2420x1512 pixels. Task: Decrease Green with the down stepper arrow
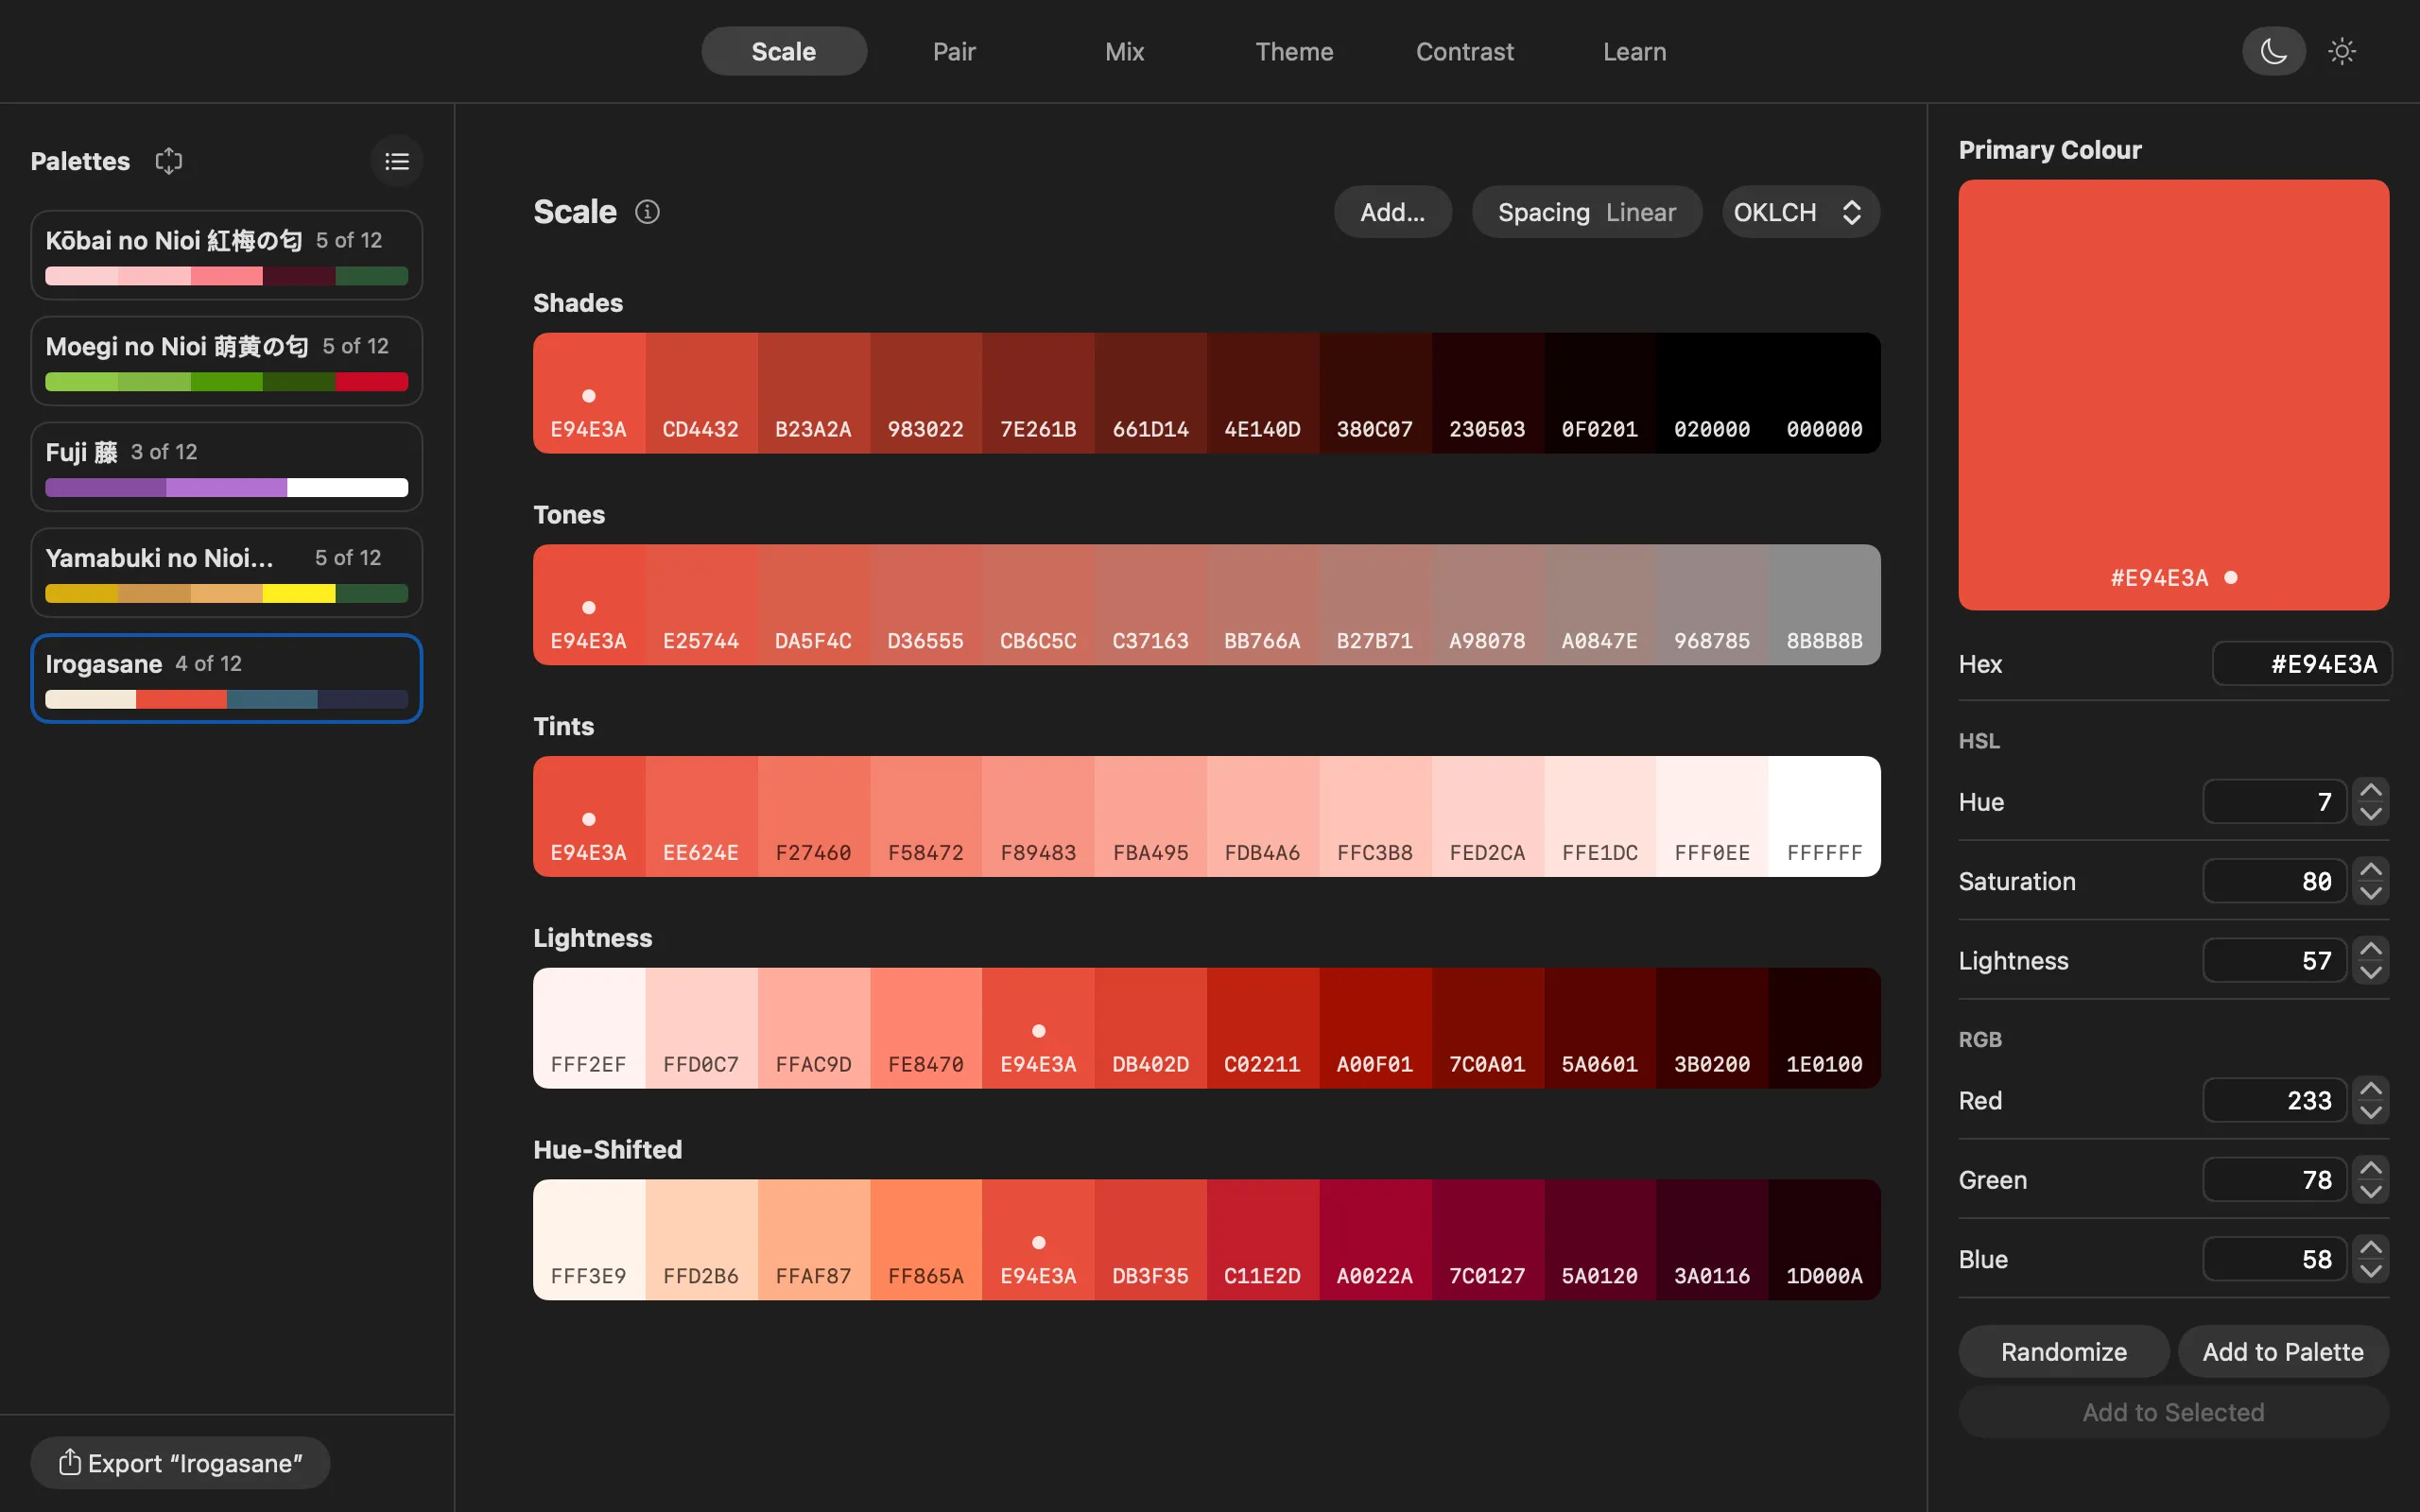2371,1192
